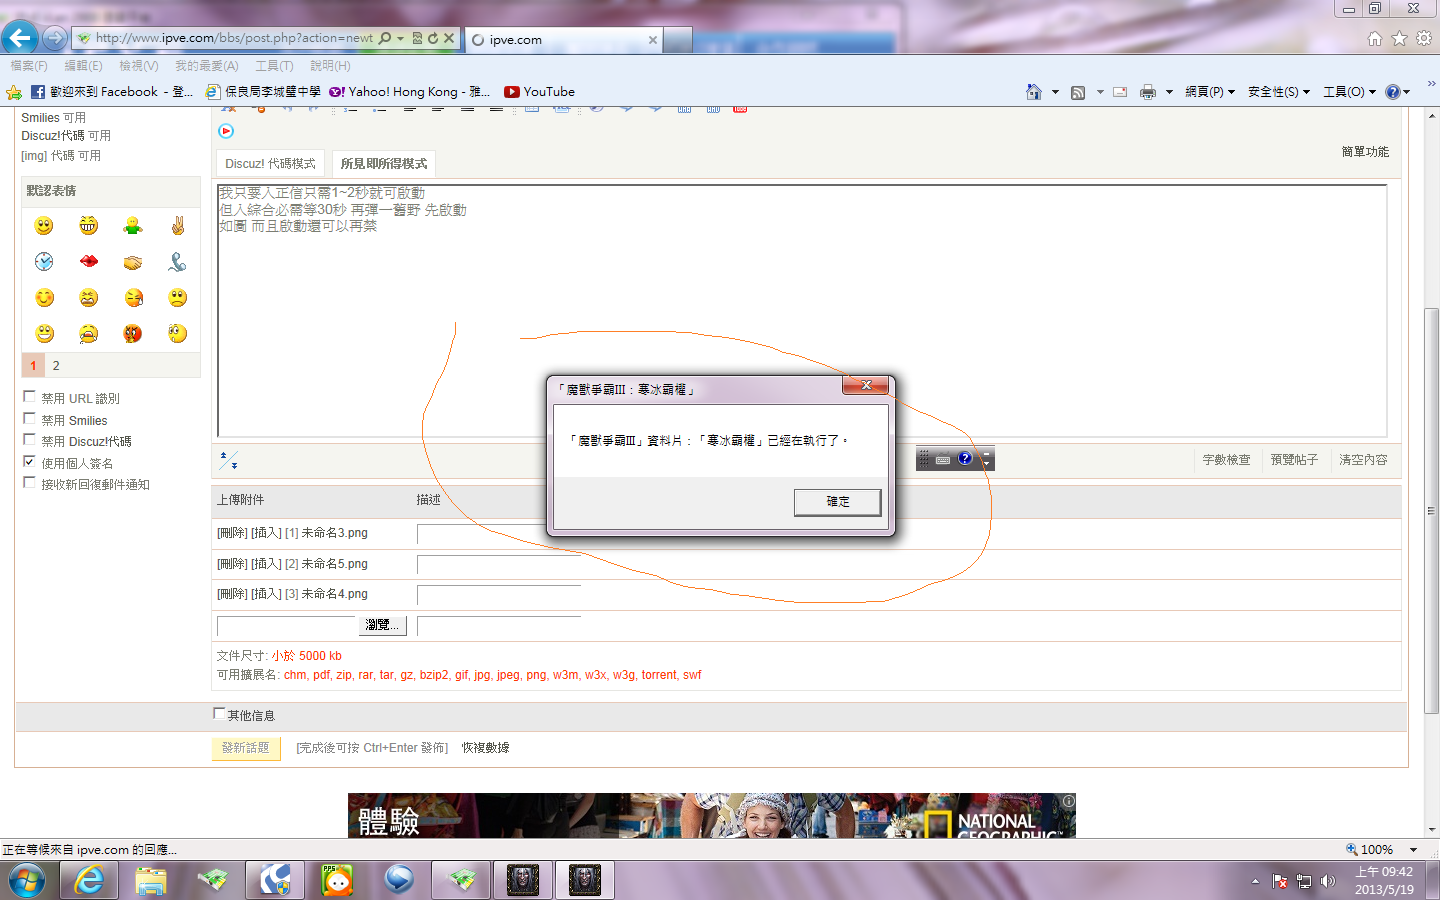1440x900 pixels.
Task: Open the browser Home icon at top right
Action: click(1375, 38)
